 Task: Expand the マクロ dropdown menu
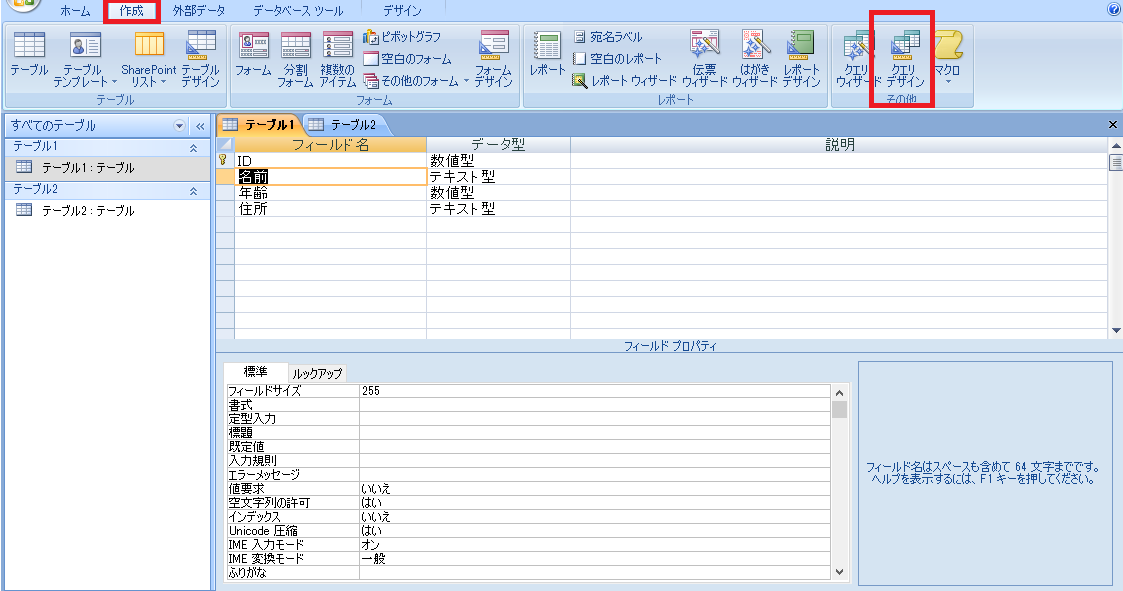pyautogui.click(x=946, y=60)
